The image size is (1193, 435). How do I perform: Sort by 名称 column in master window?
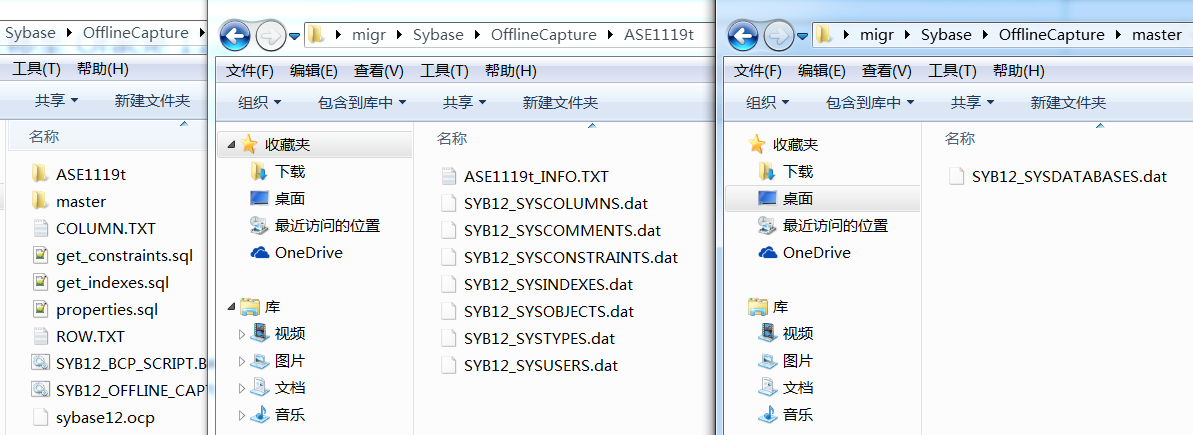point(960,138)
